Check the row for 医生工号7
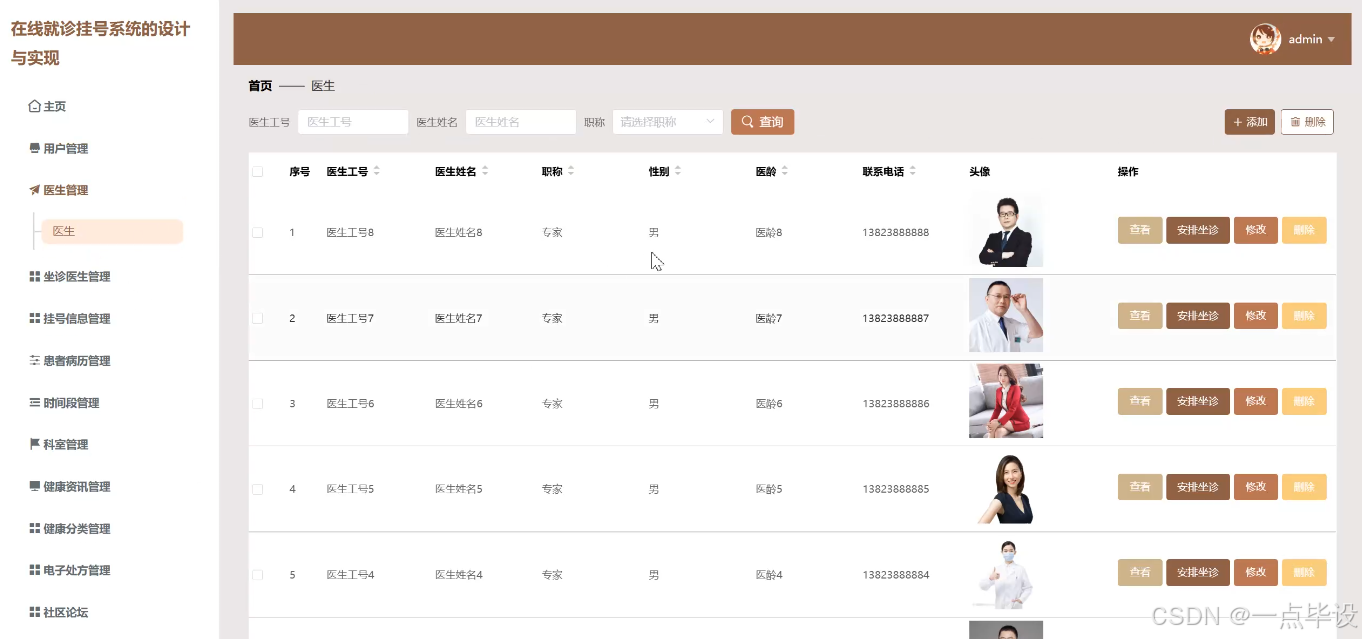The width and height of the screenshot is (1362, 639). point(257,318)
